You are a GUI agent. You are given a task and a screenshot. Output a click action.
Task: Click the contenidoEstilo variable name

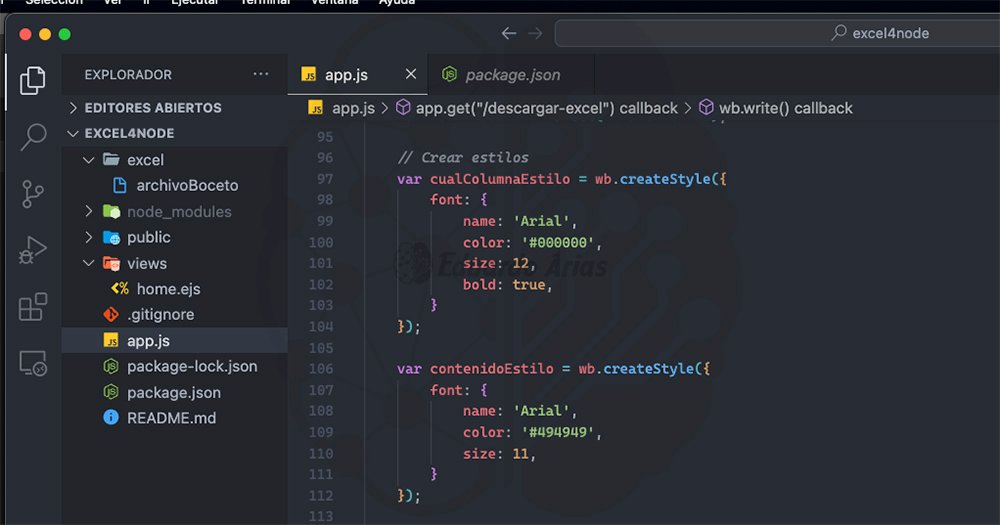click(x=492, y=369)
